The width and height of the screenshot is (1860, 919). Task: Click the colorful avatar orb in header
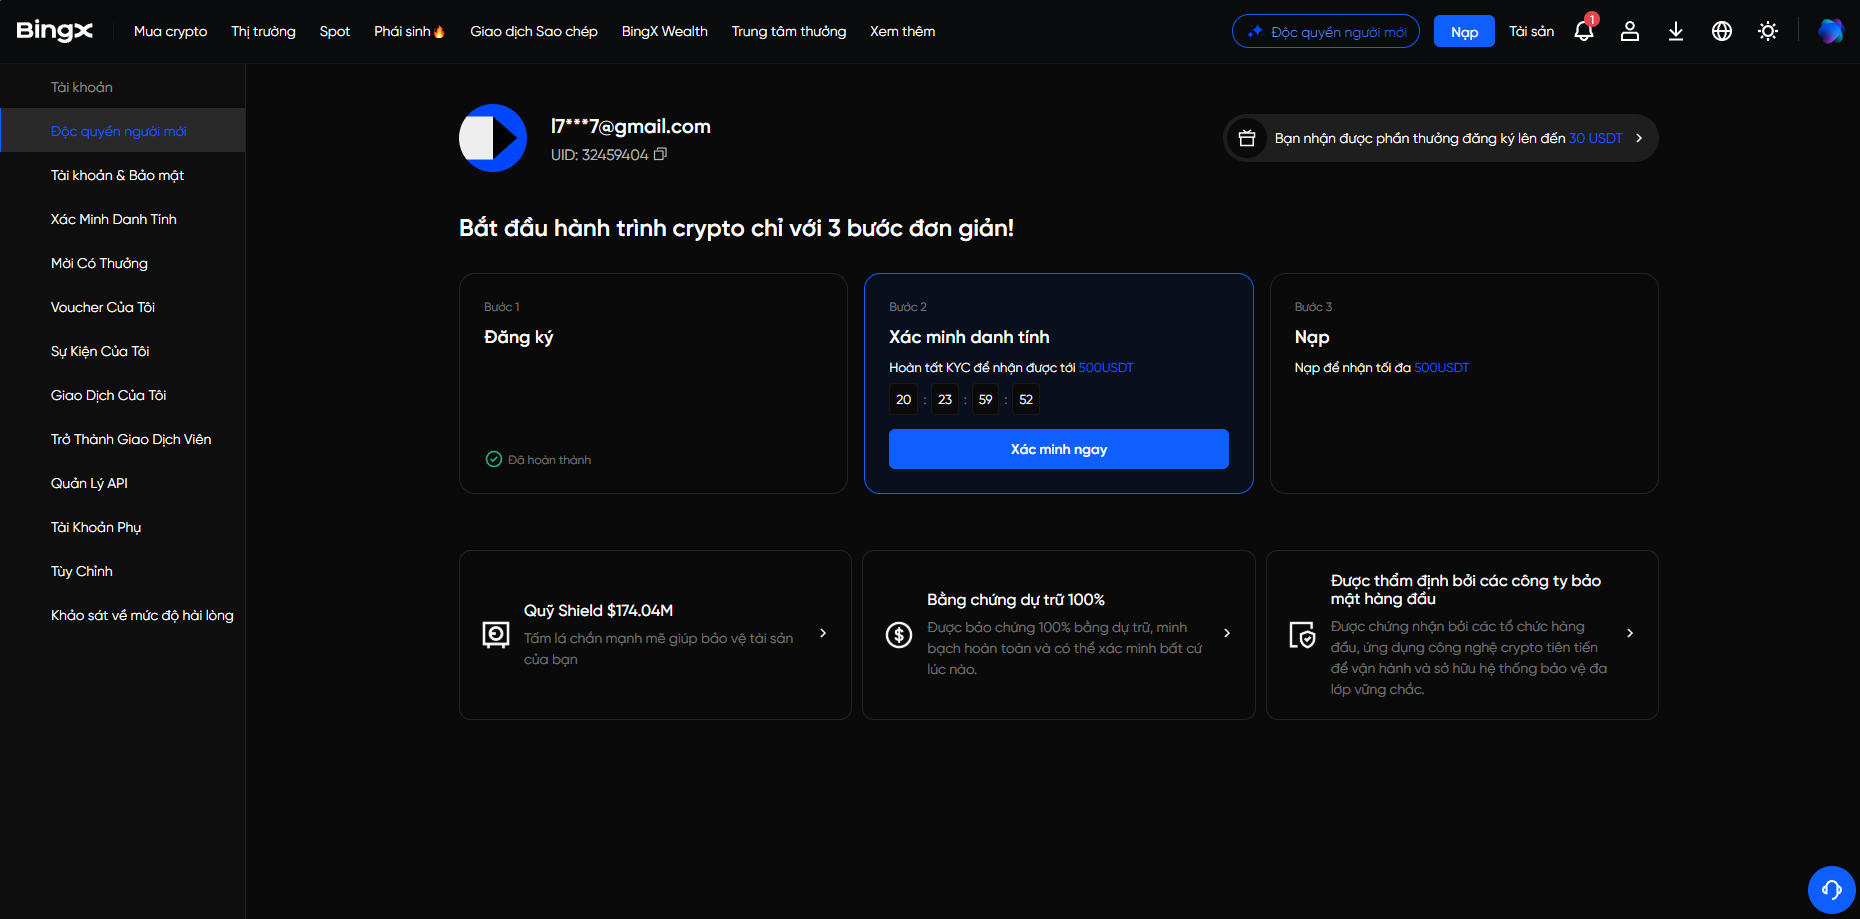(1830, 31)
